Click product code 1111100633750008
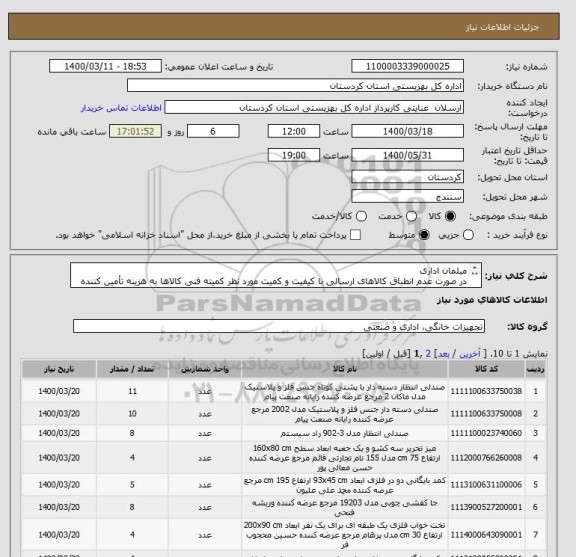 (x=486, y=414)
